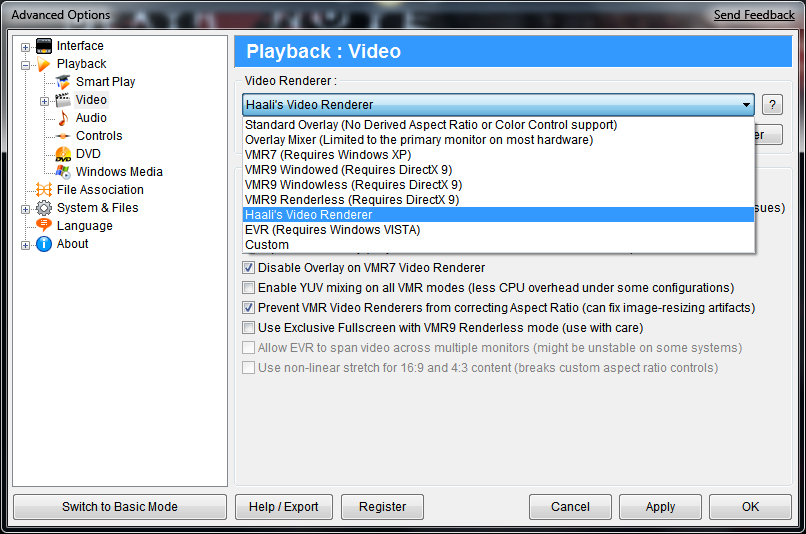806x534 pixels.
Task: Collapse the Playback tree node
Action: (x=26, y=64)
